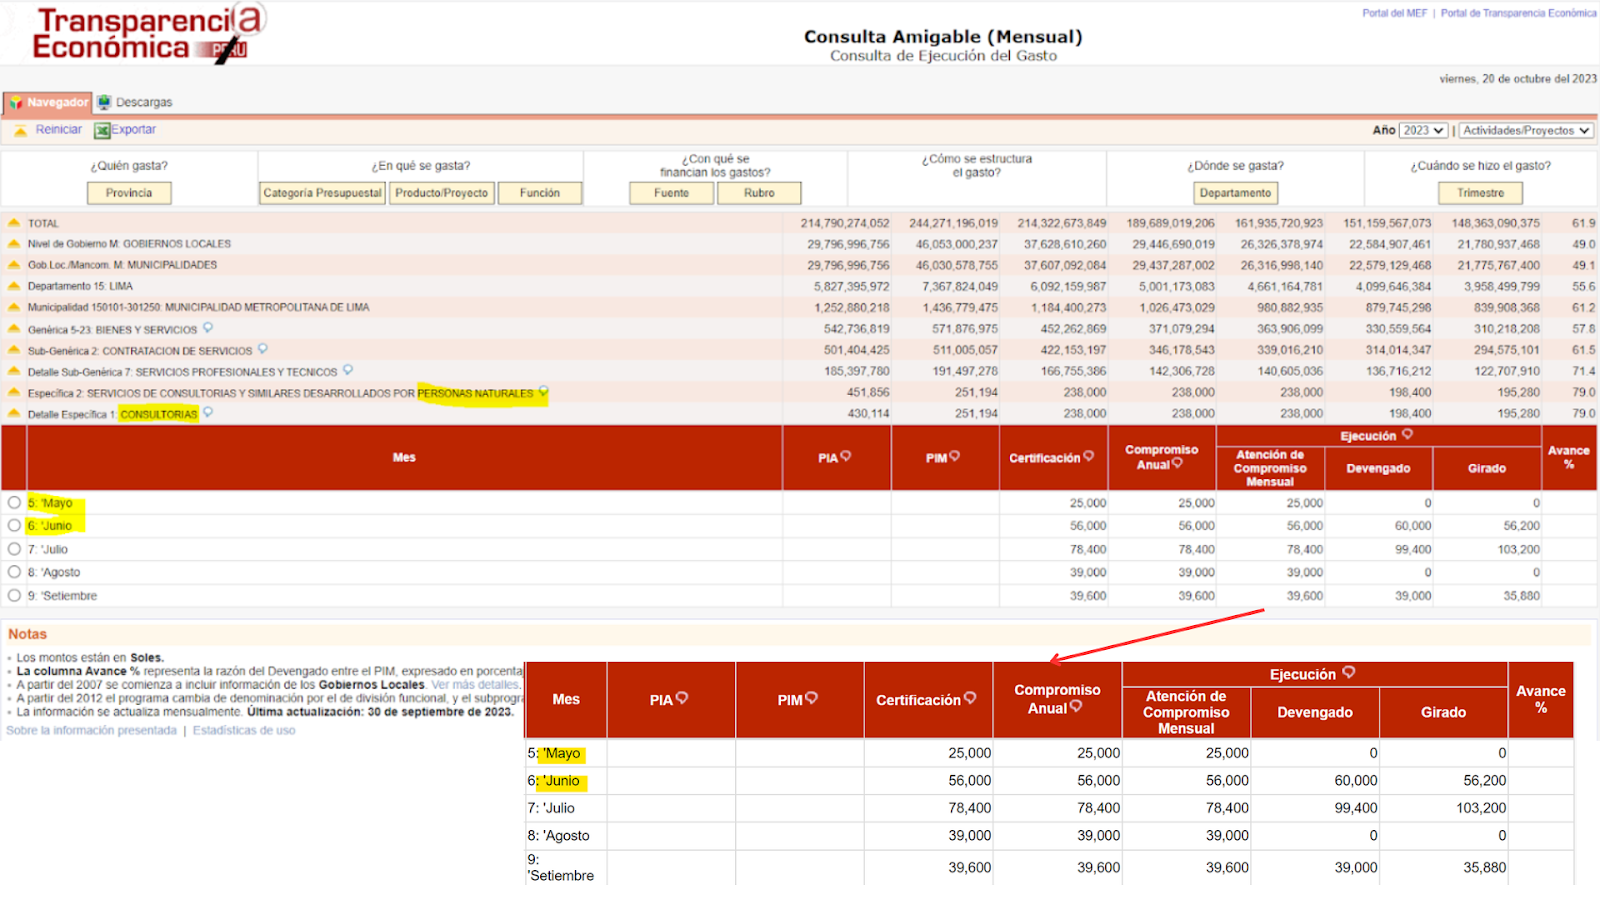1600x900 pixels.
Task: Click the Trimestre button
Action: pyautogui.click(x=1481, y=193)
